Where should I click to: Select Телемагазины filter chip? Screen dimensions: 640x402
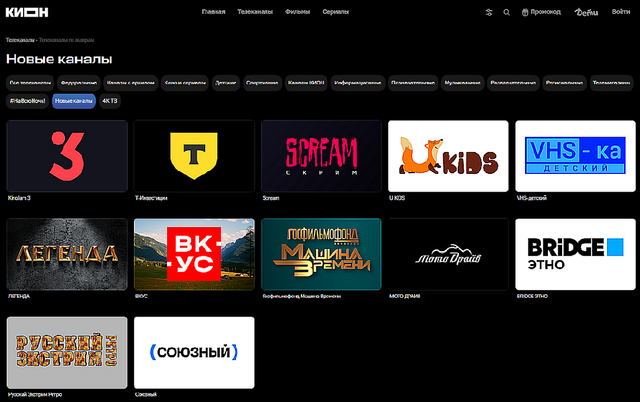611,83
